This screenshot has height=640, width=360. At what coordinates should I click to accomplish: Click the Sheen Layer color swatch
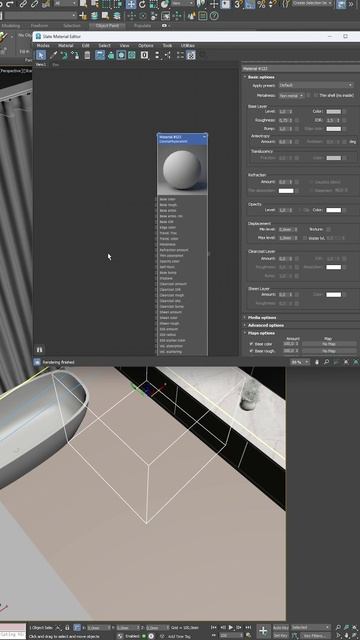(333, 295)
